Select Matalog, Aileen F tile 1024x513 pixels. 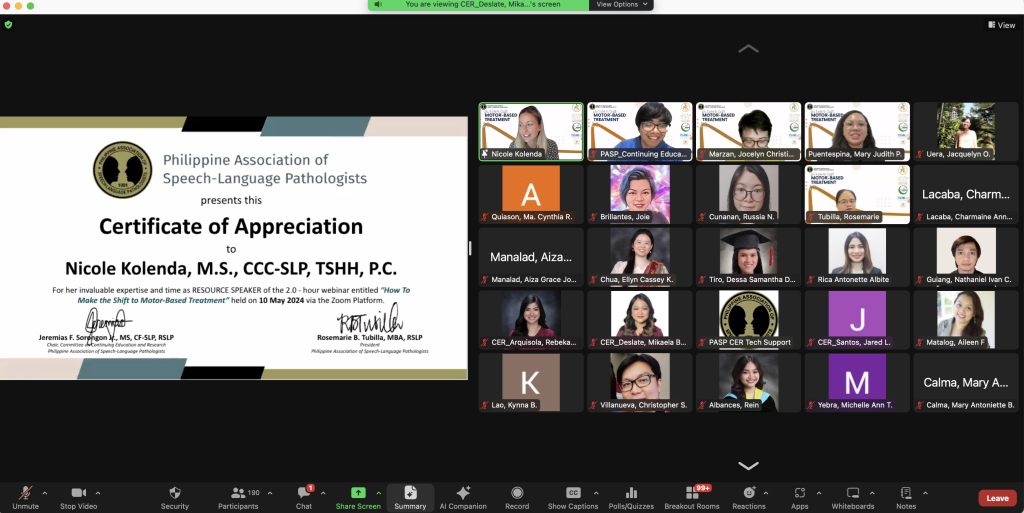click(x=966, y=320)
